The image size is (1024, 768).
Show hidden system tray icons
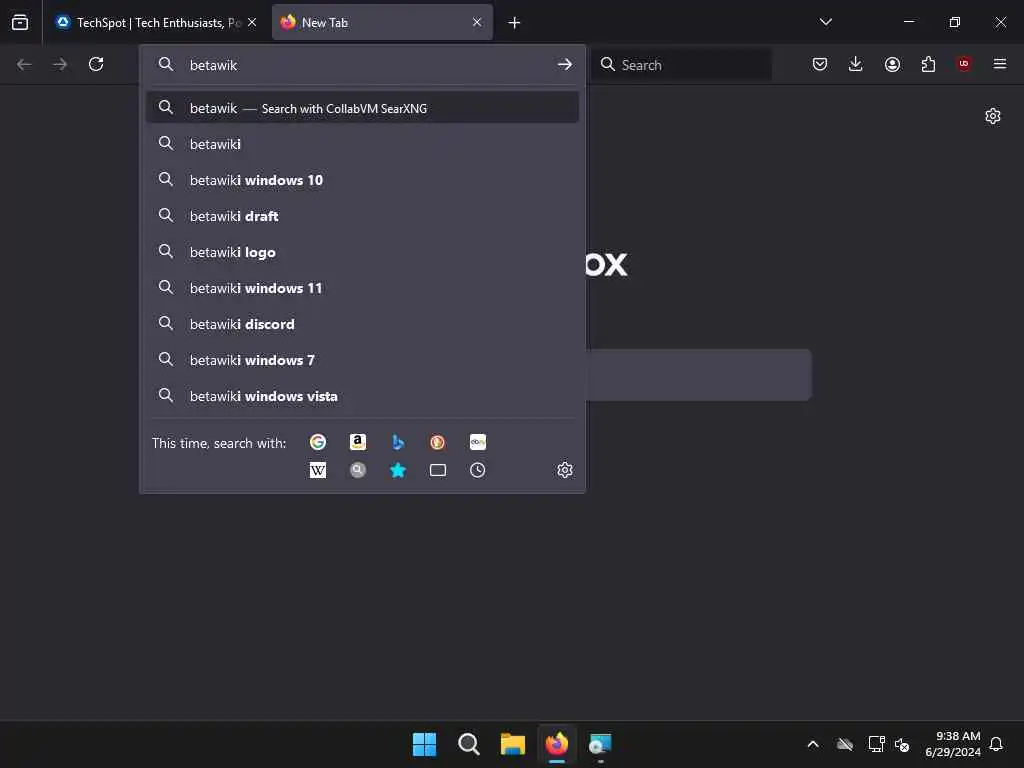[813, 744]
